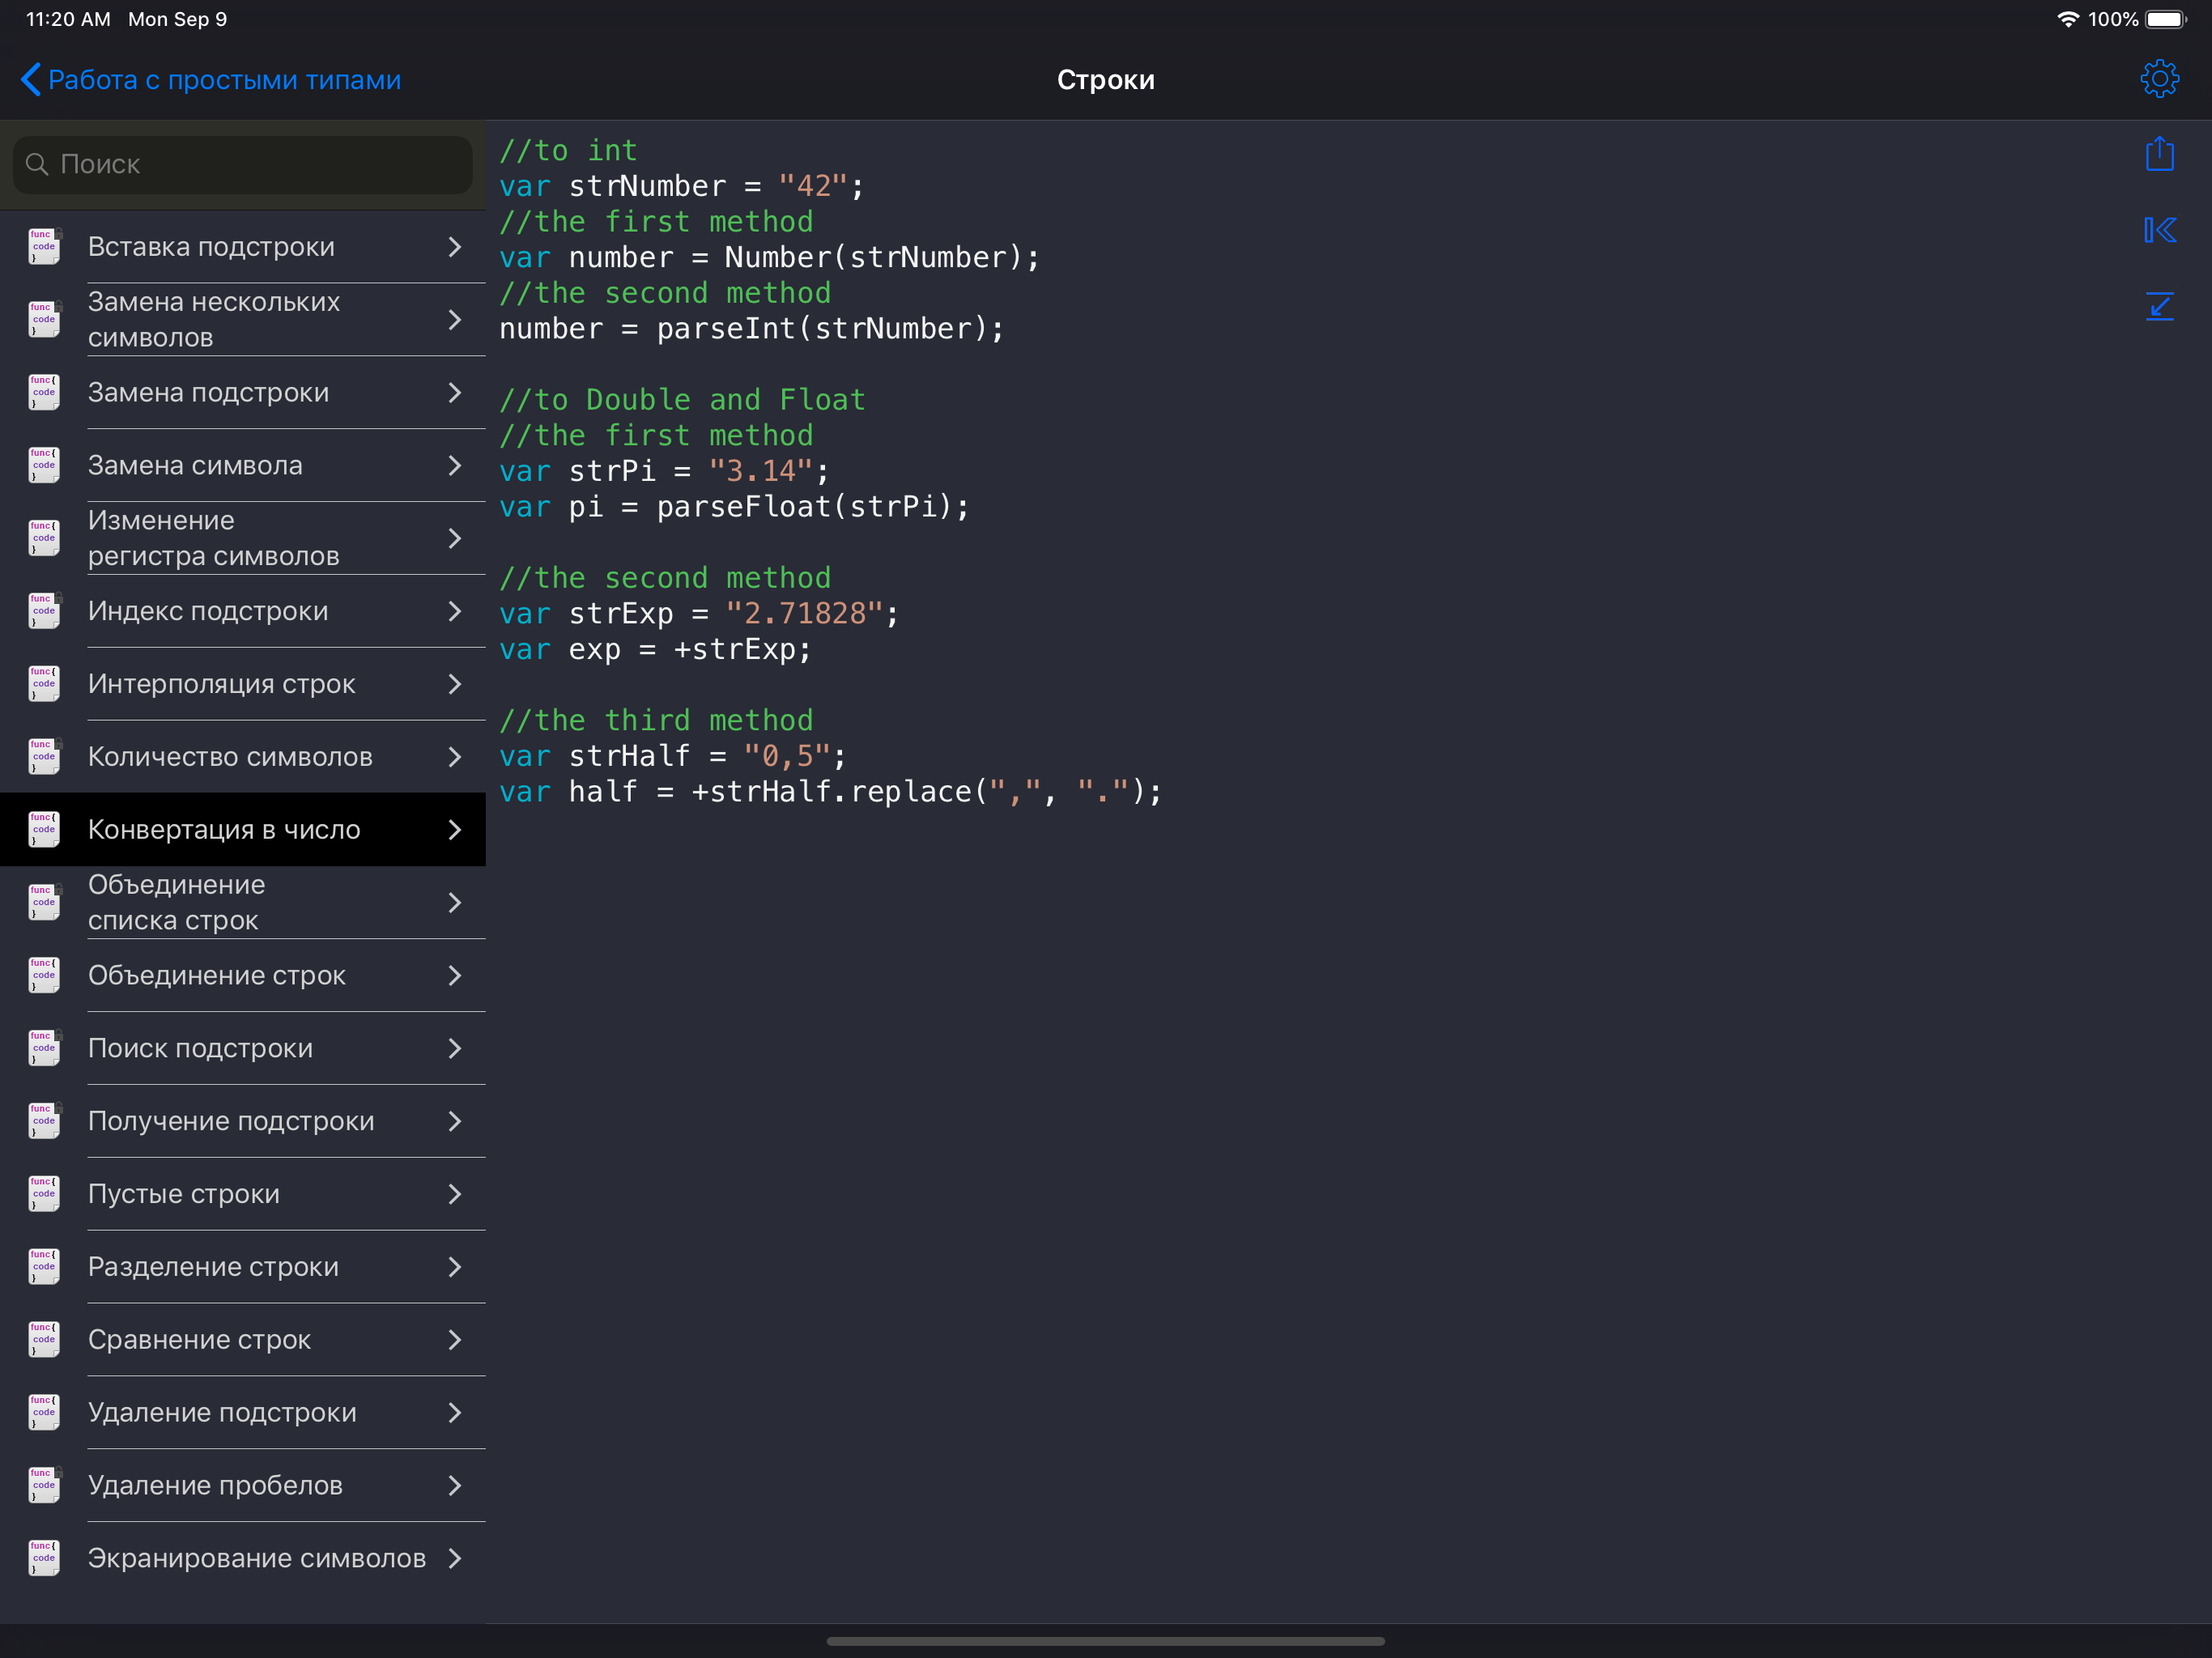Click the code icon beside Вставка подстроки
2212x1658 pixels.
point(44,246)
